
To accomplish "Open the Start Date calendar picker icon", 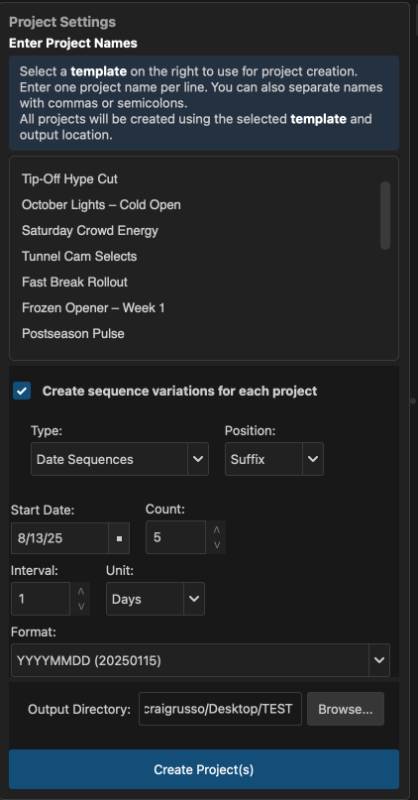I will pos(119,538).
